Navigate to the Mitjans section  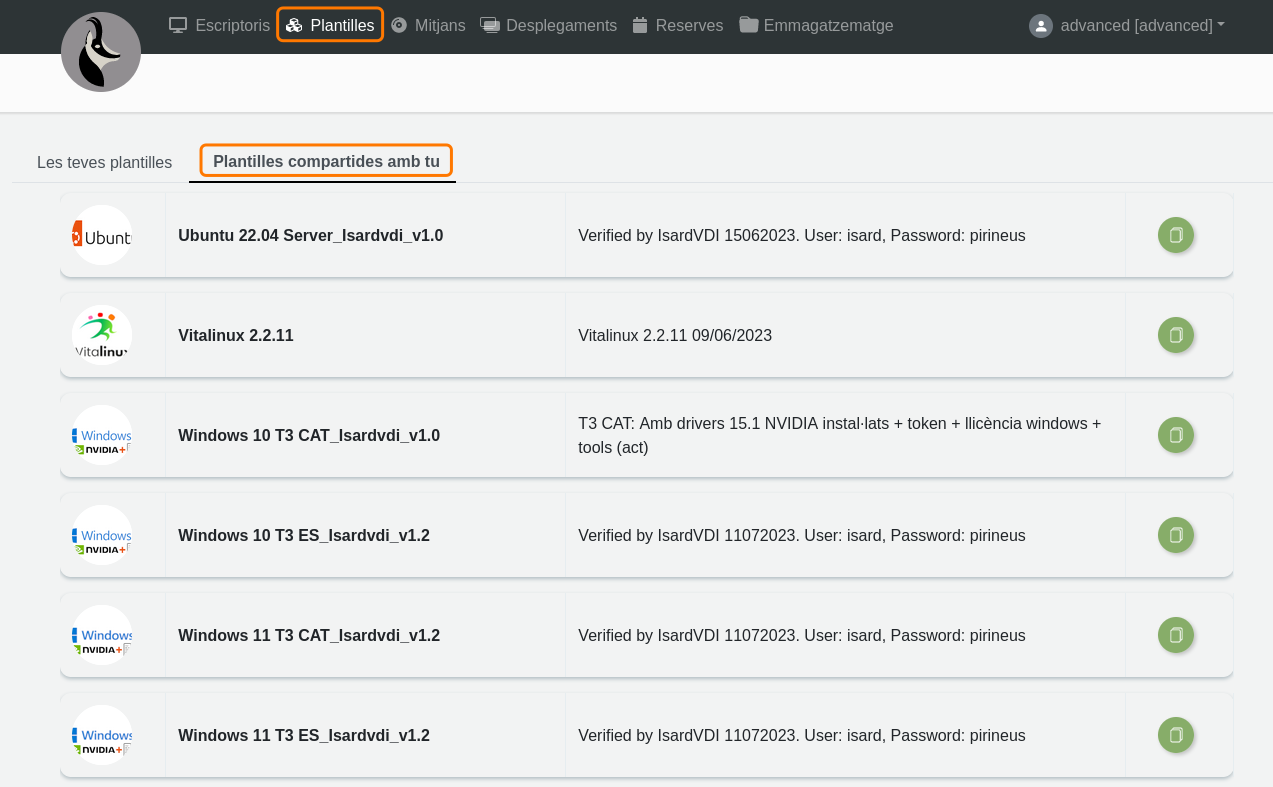pyautogui.click(x=428, y=25)
